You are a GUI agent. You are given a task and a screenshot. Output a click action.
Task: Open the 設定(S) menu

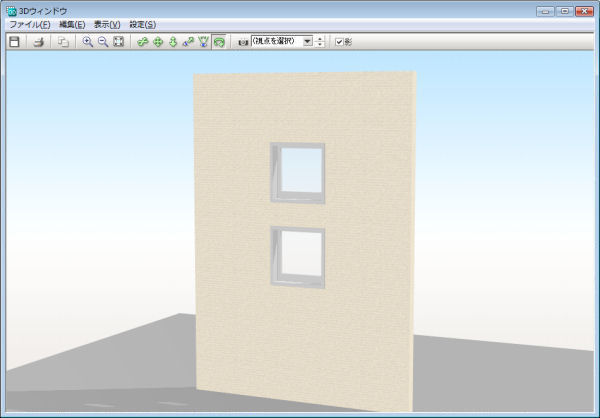click(x=143, y=24)
